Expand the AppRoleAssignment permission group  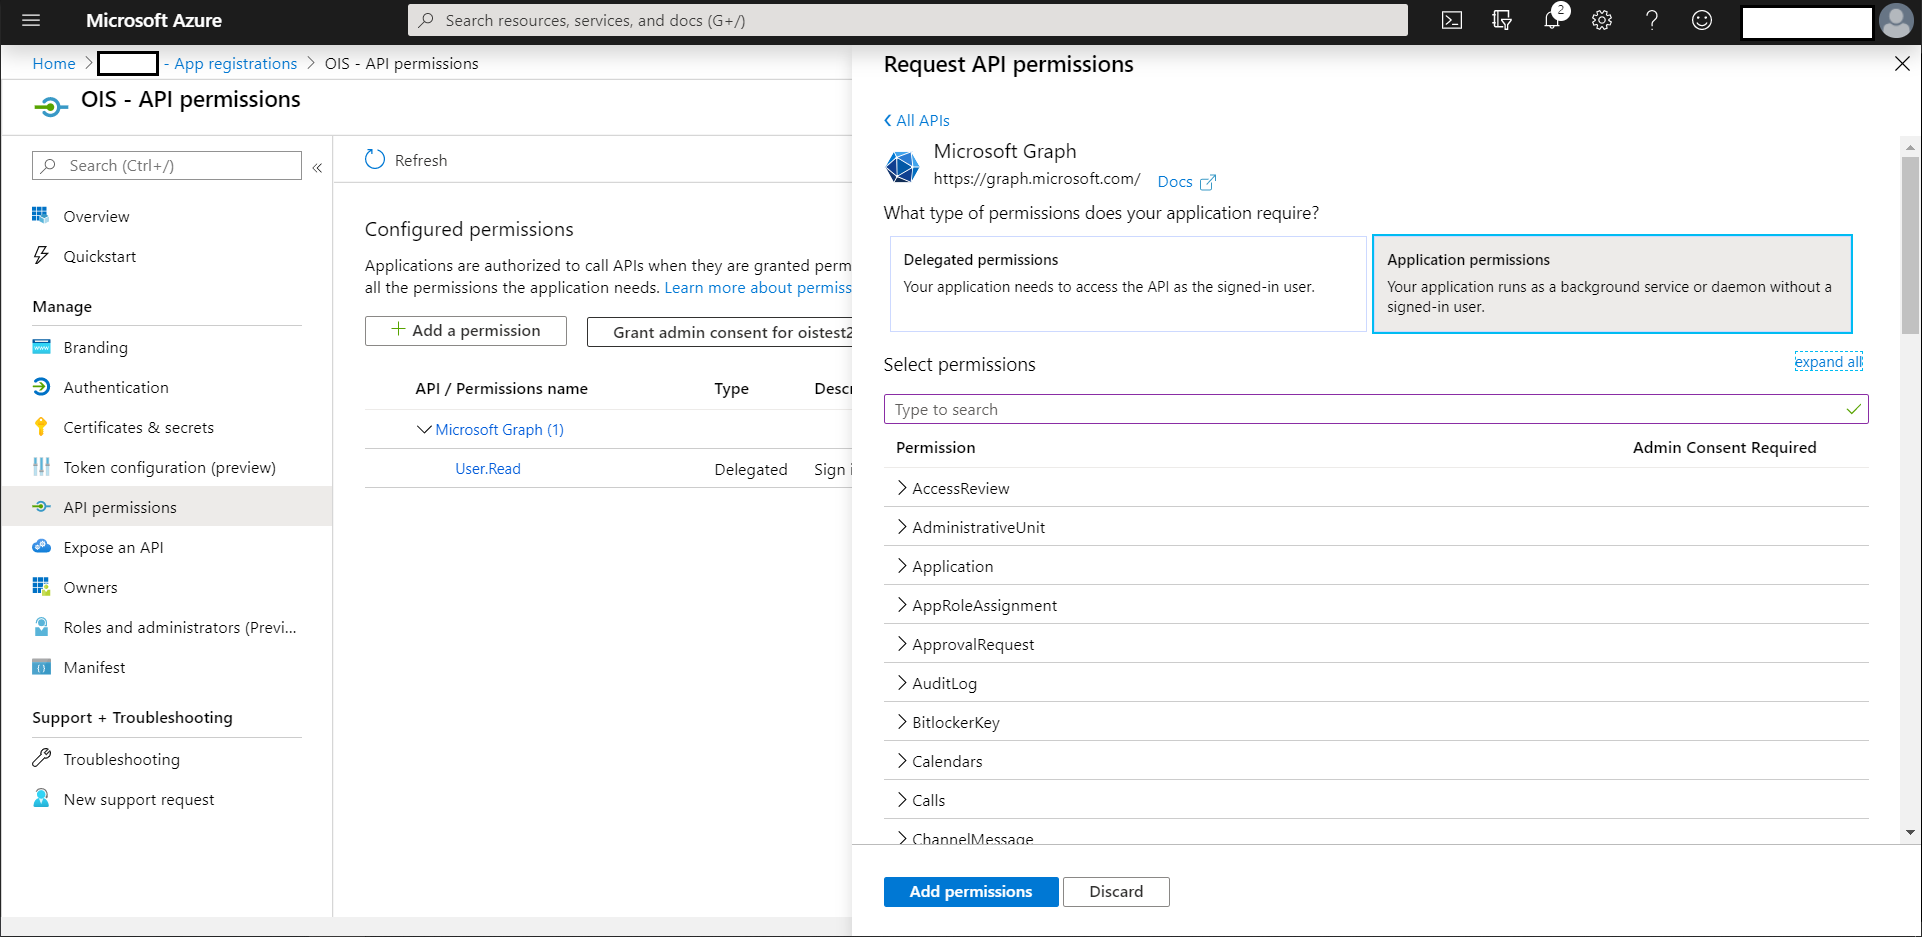(x=902, y=605)
